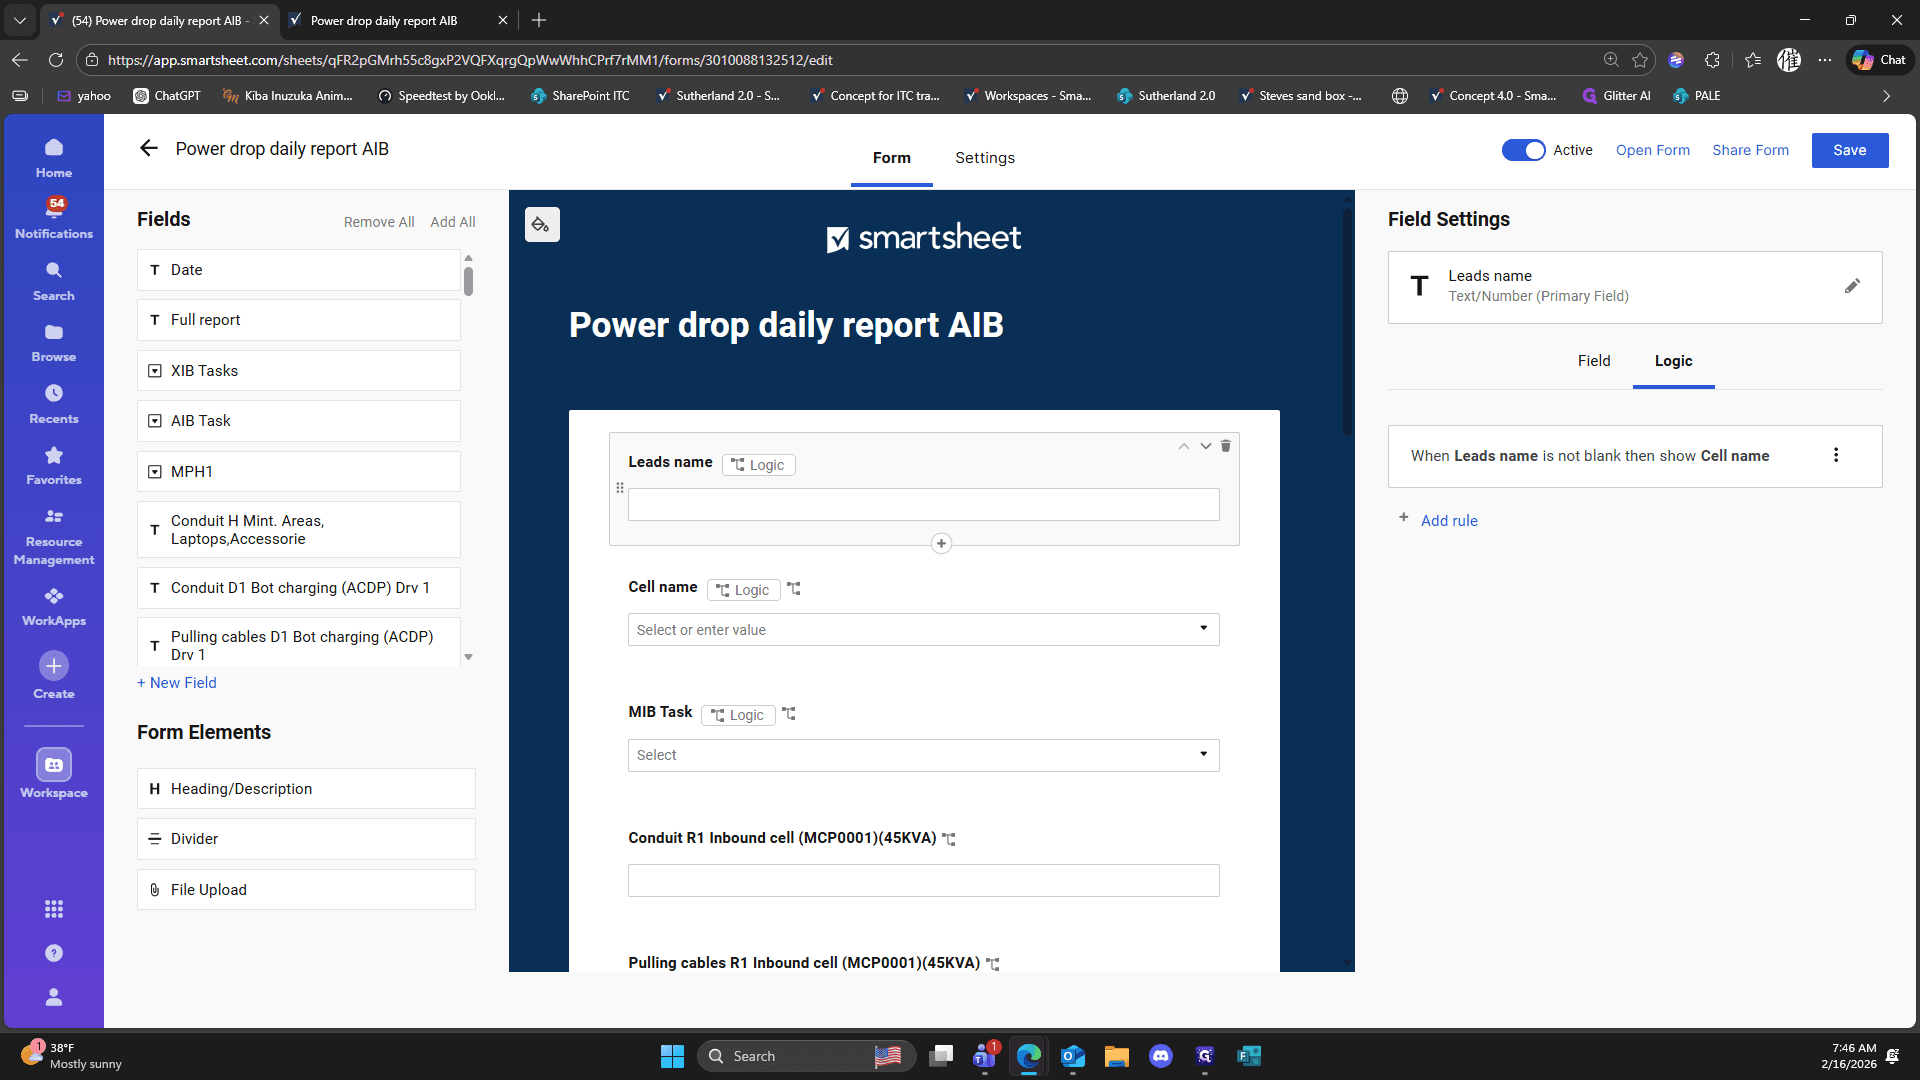Move Leads name field down with arrow
This screenshot has height=1080, width=1920.
(1206, 446)
